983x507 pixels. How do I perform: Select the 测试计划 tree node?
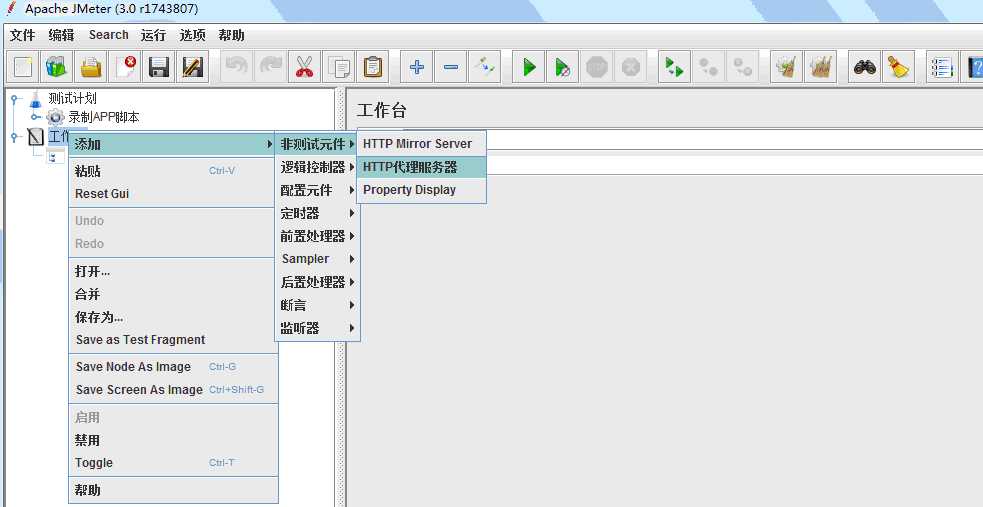(x=72, y=98)
